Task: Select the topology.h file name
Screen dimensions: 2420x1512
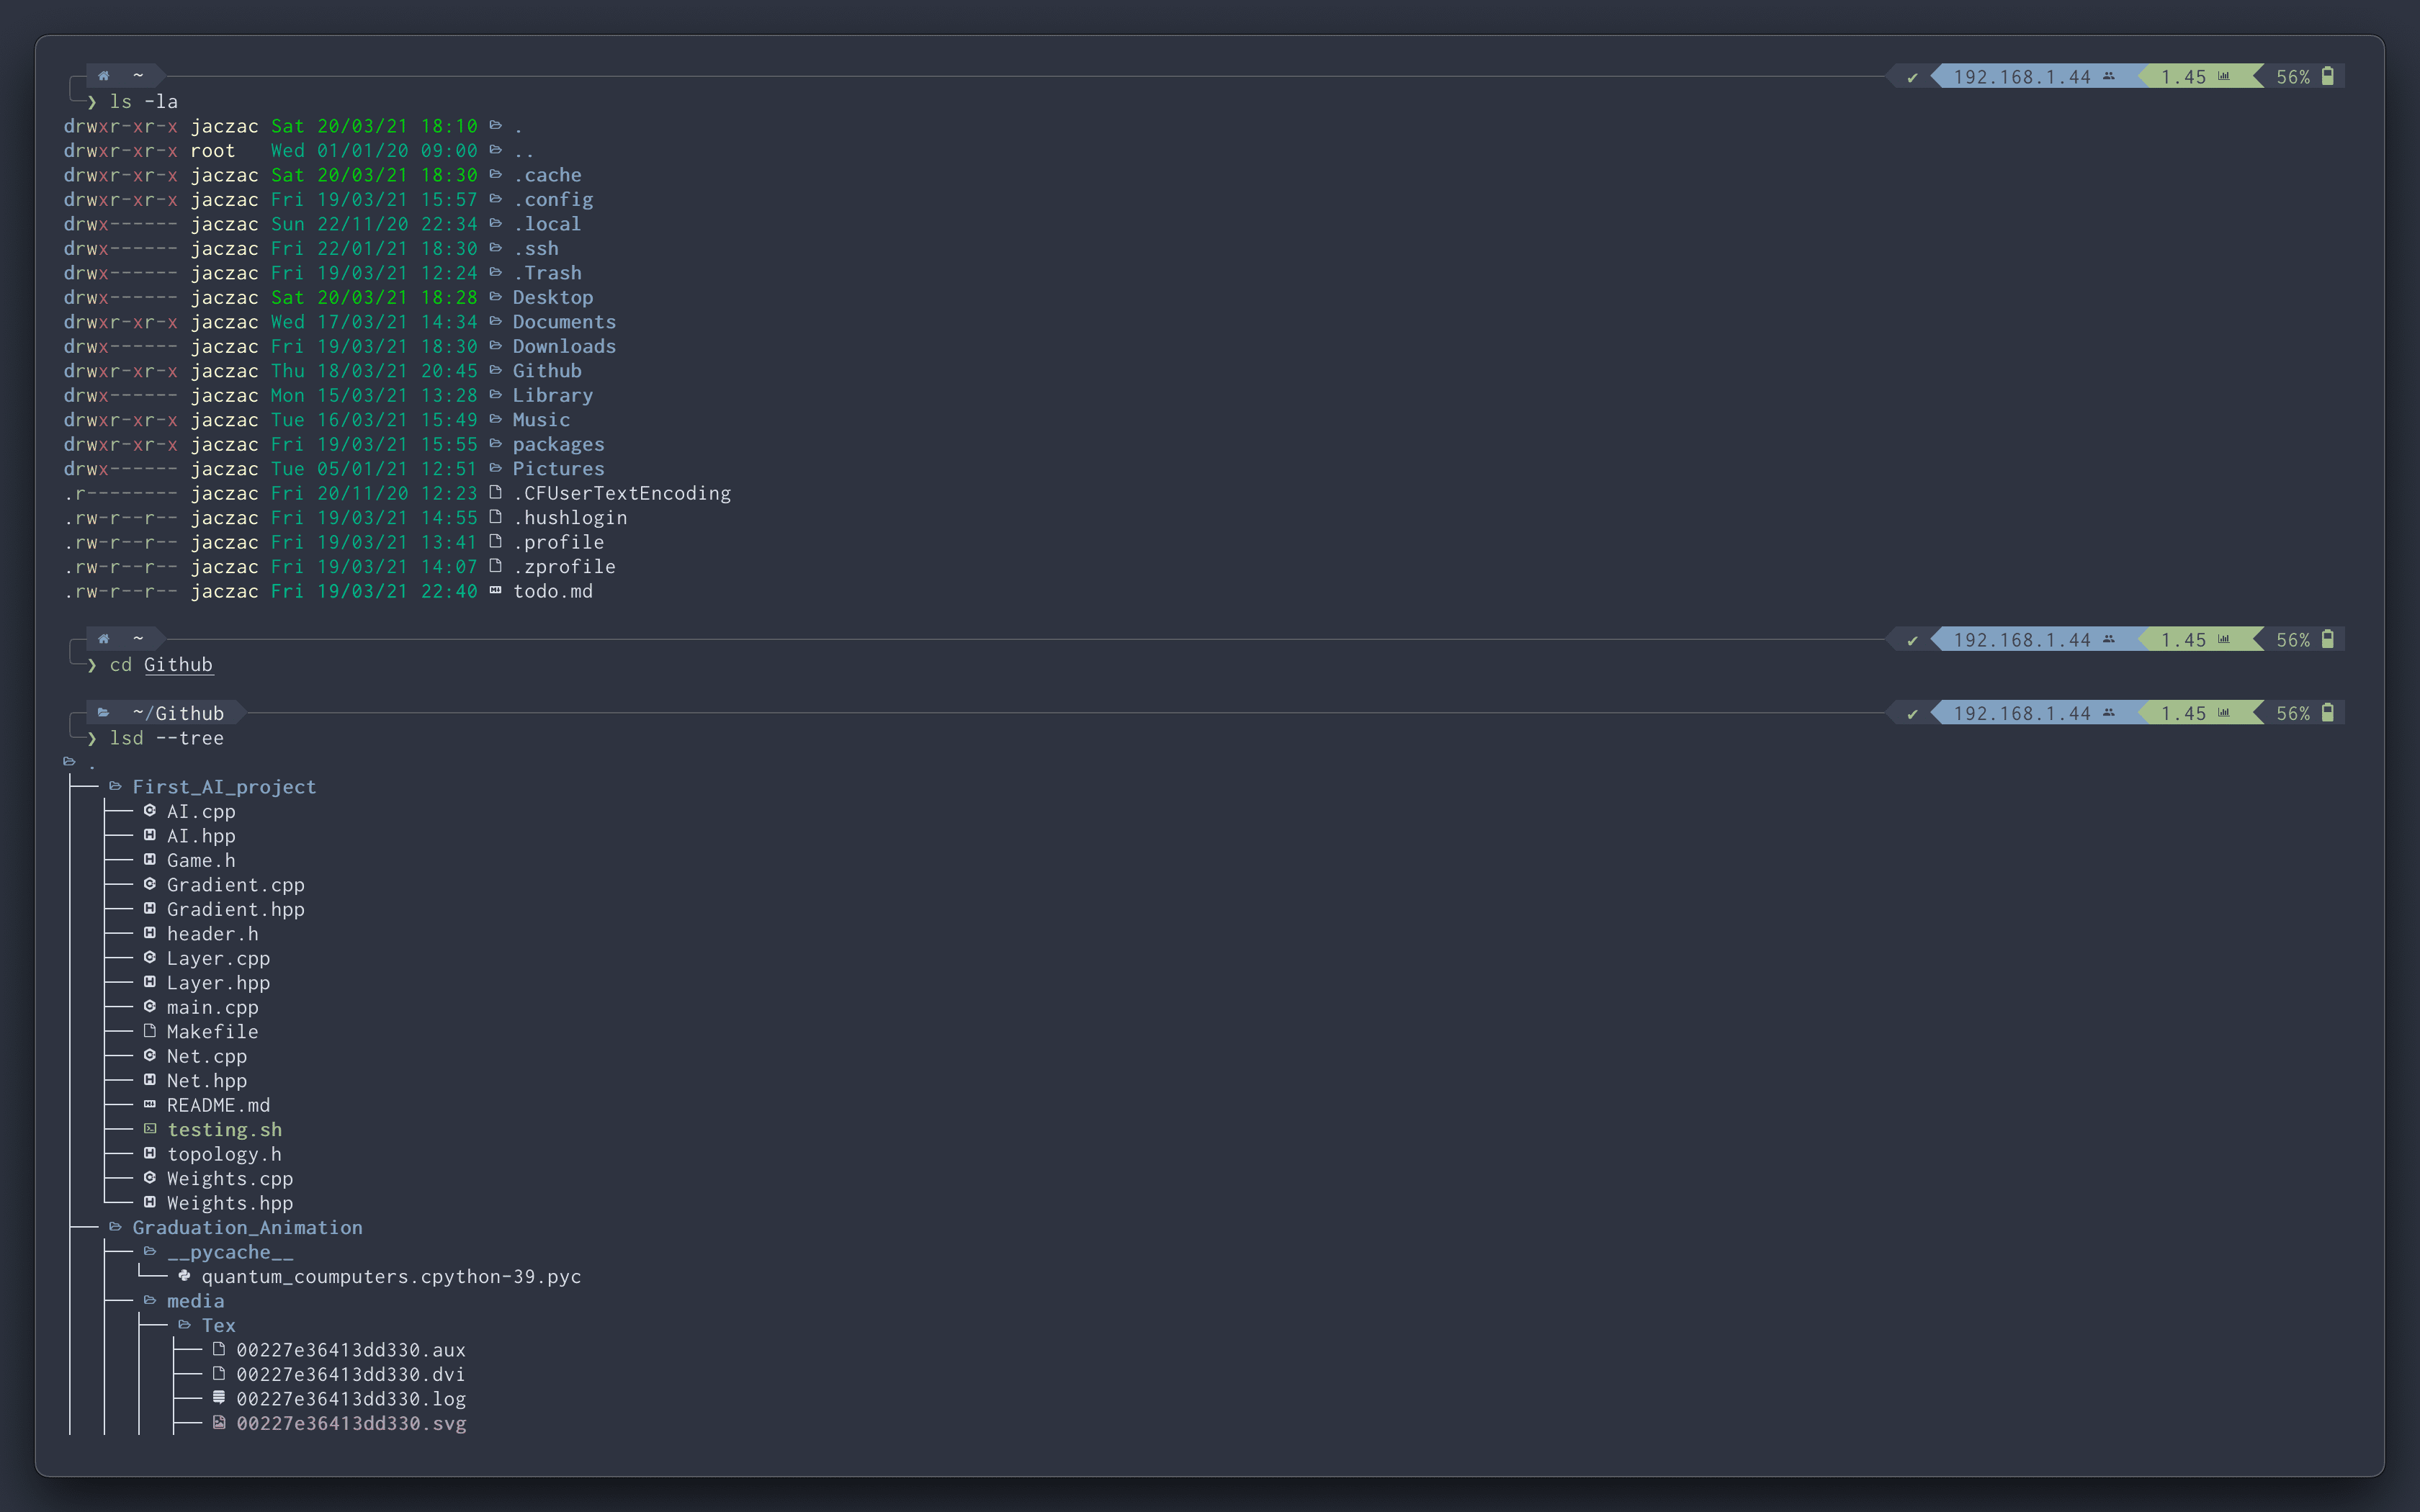Action: point(224,1154)
